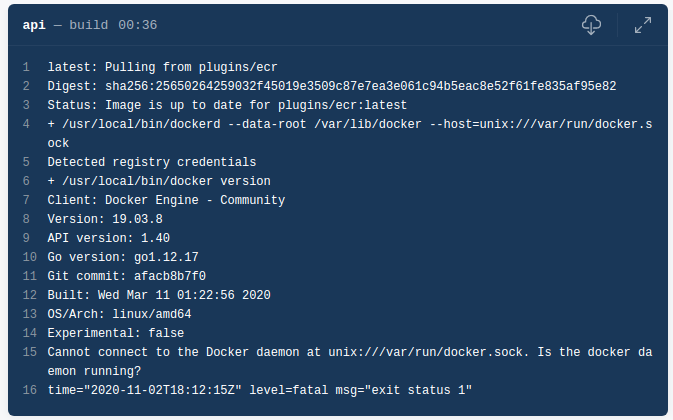Click the fatal "exit status 1" log line

[x=259, y=389]
